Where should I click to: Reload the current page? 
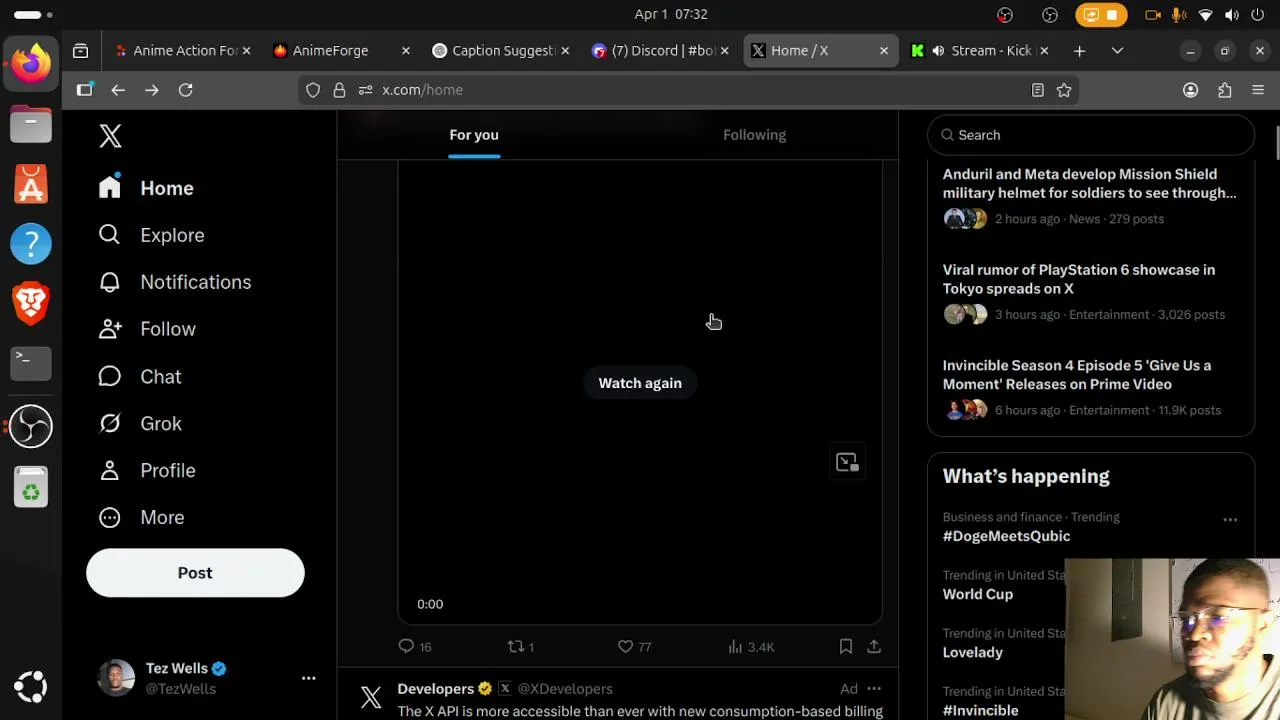tap(186, 90)
